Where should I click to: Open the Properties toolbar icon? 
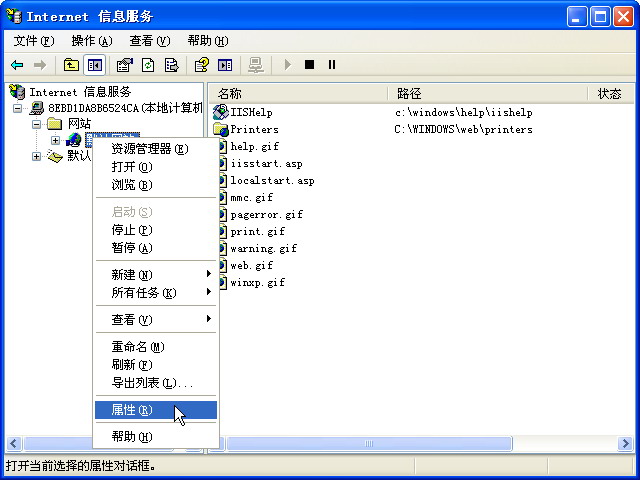coord(124,65)
